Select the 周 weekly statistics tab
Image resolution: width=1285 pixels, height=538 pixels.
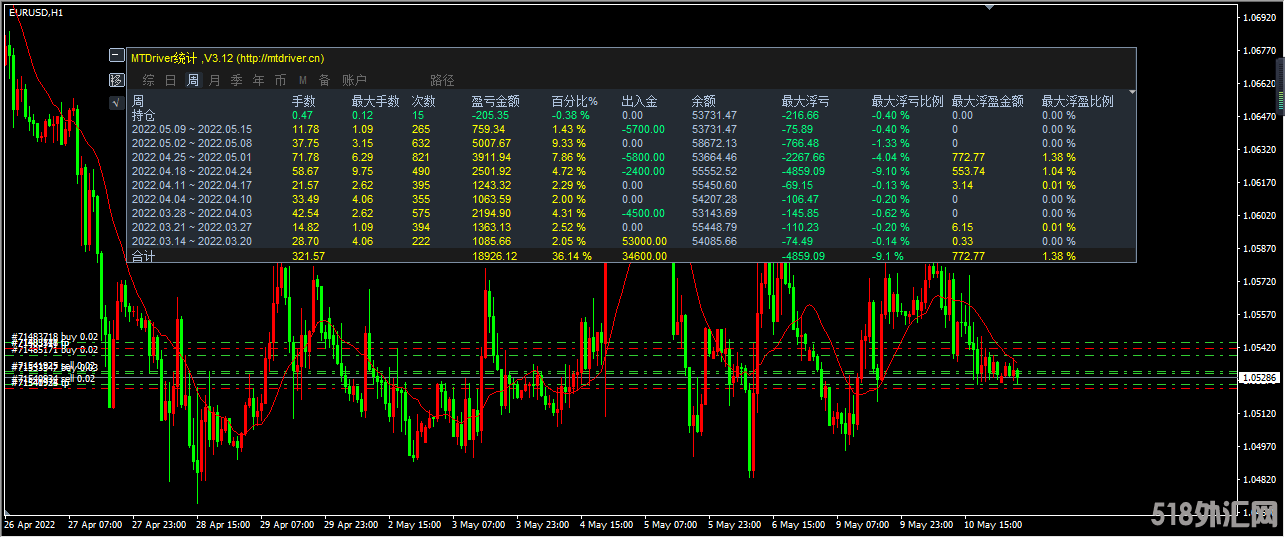192,80
